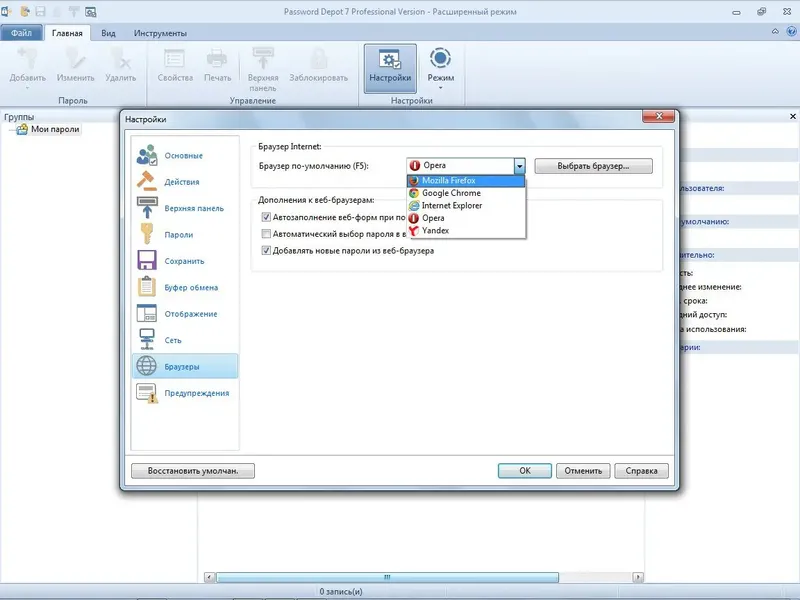
Task: Select the Предупреждения warning icon
Action: coord(147,393)
